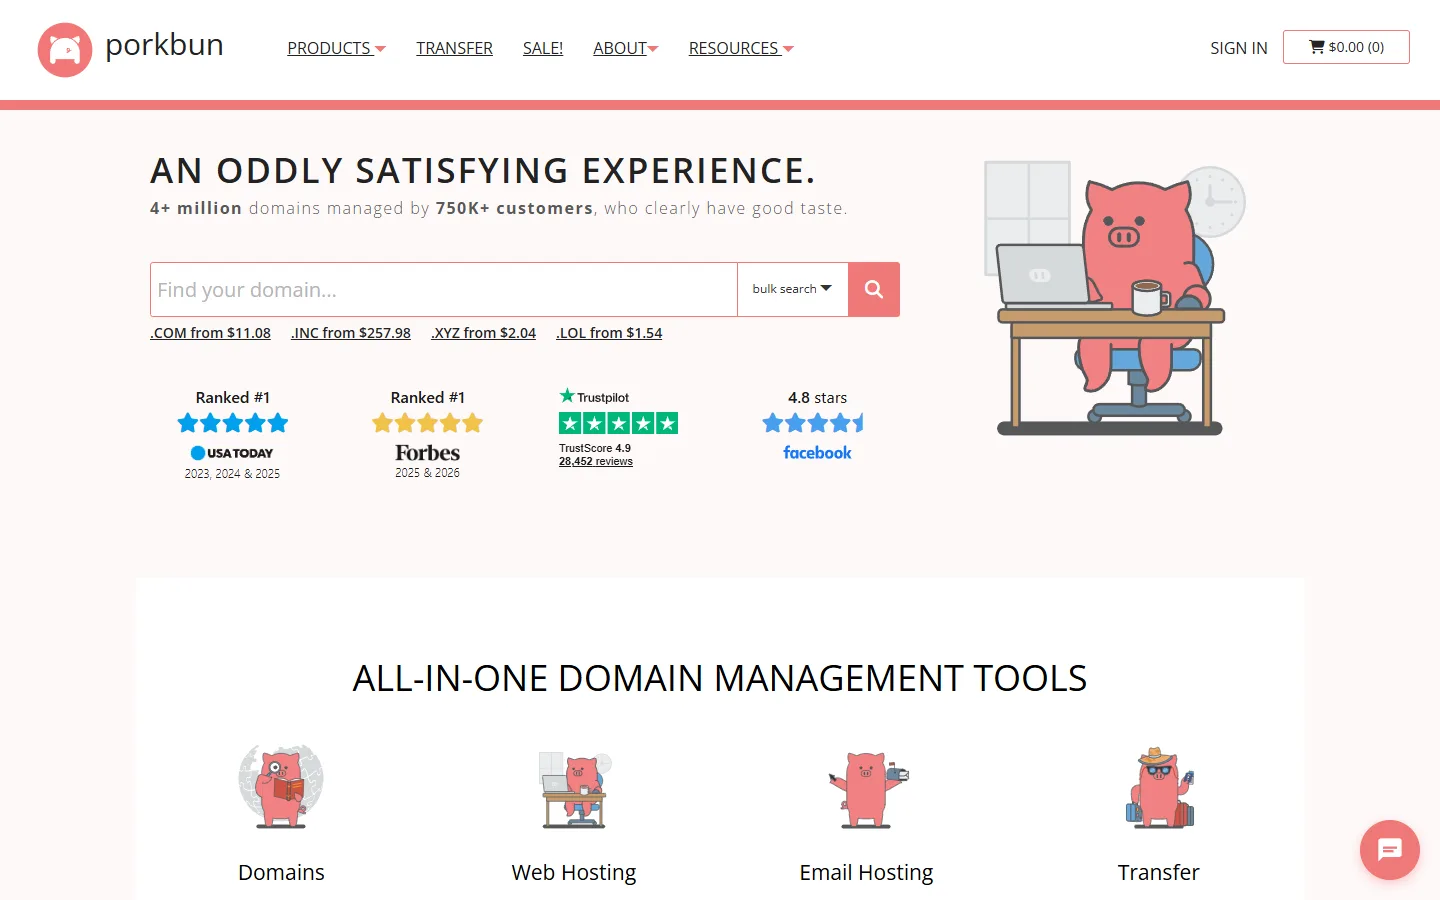The image size is (1440, 900).
Task: Click the .COM from $11.08 link
Action: tap(210, 333)
